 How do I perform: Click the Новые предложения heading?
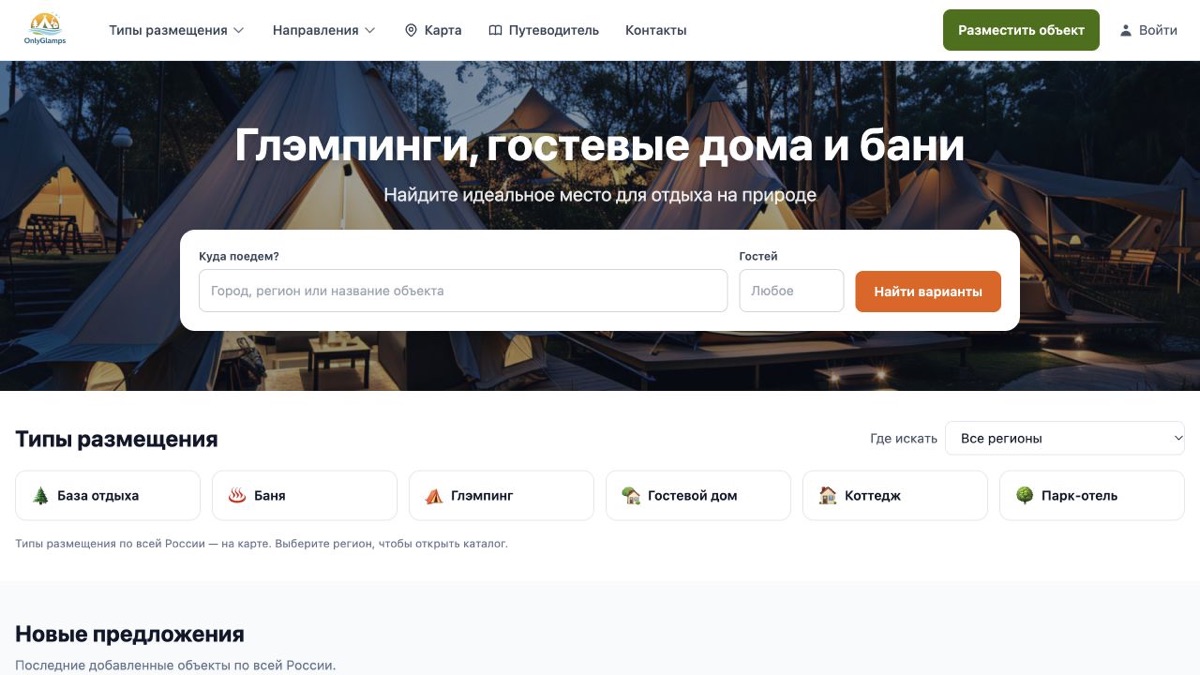pyautogui.click(x=130, y=634)
